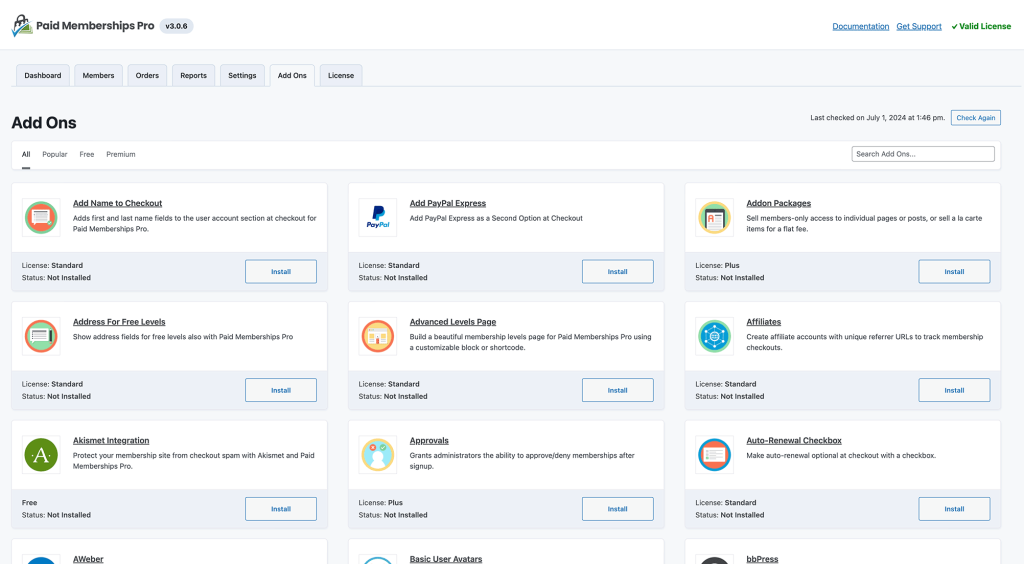
Task: Go to the Orders tab
Action: 147,76
